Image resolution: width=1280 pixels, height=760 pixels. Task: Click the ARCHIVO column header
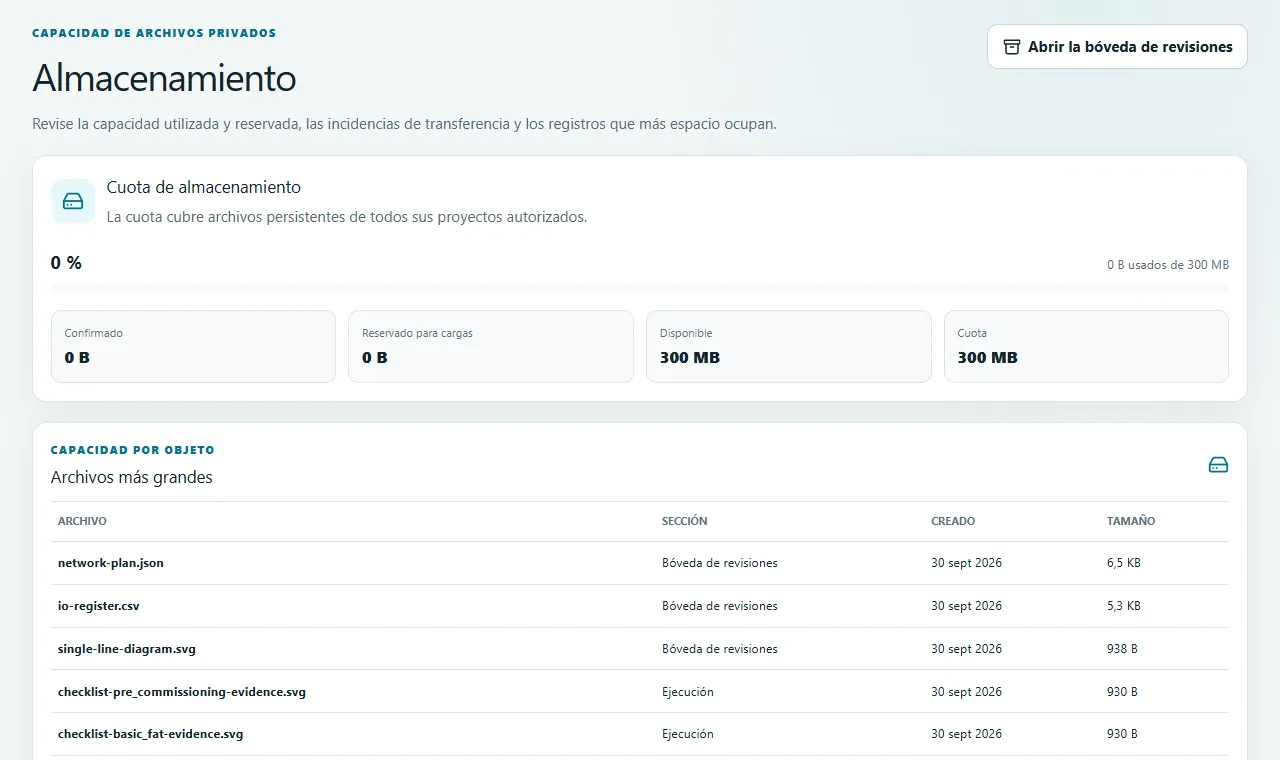pos(82,521)
